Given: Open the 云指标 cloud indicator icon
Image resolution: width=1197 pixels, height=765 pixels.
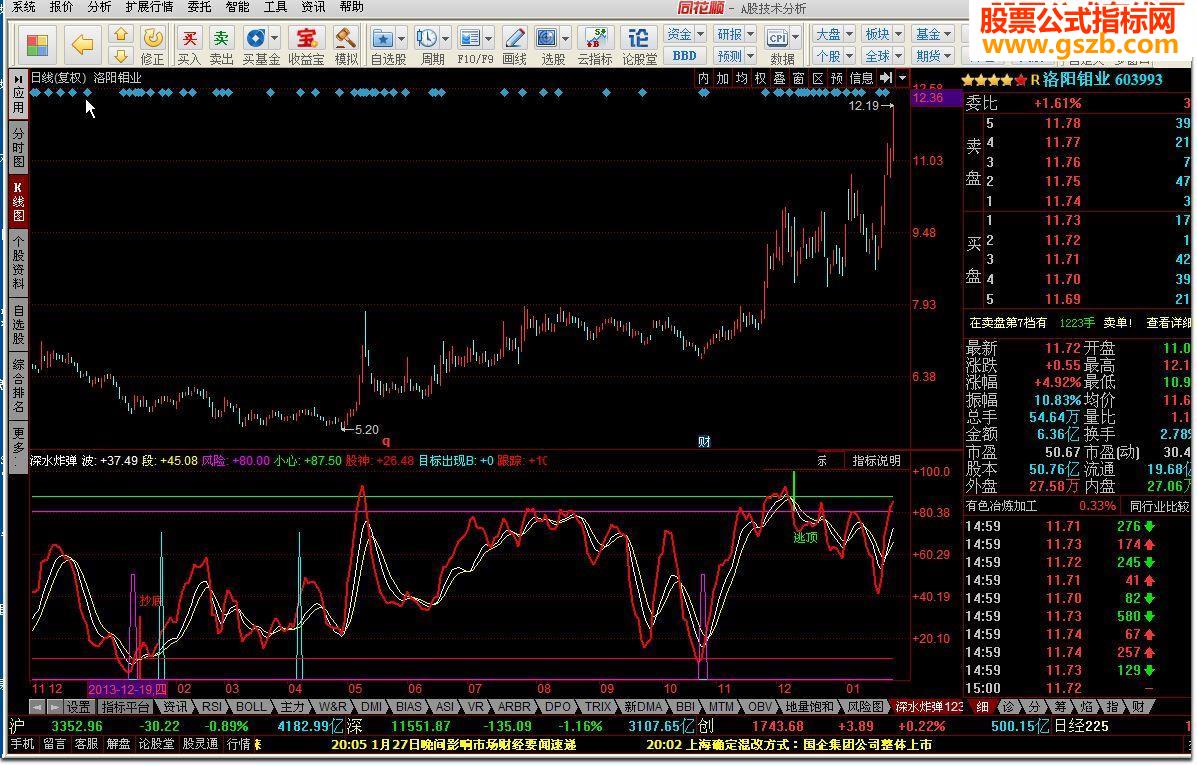Looking at the screenshot, I should (595, 46).
